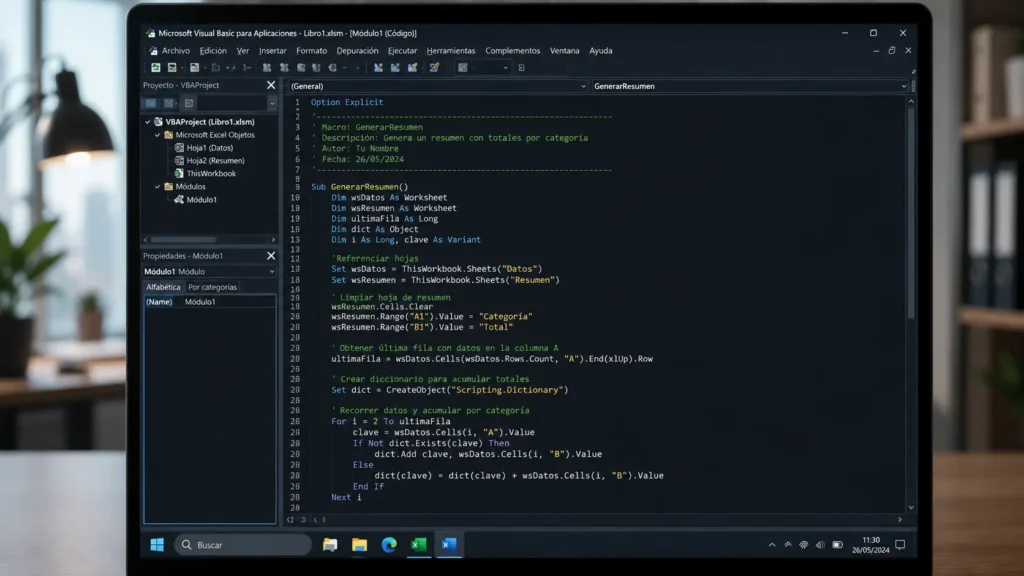Image resolution: width=1024 pixels, height=576 pixels.
Task: Click on the "Sub GenerarResumen()" line
Action: (359, 186)
